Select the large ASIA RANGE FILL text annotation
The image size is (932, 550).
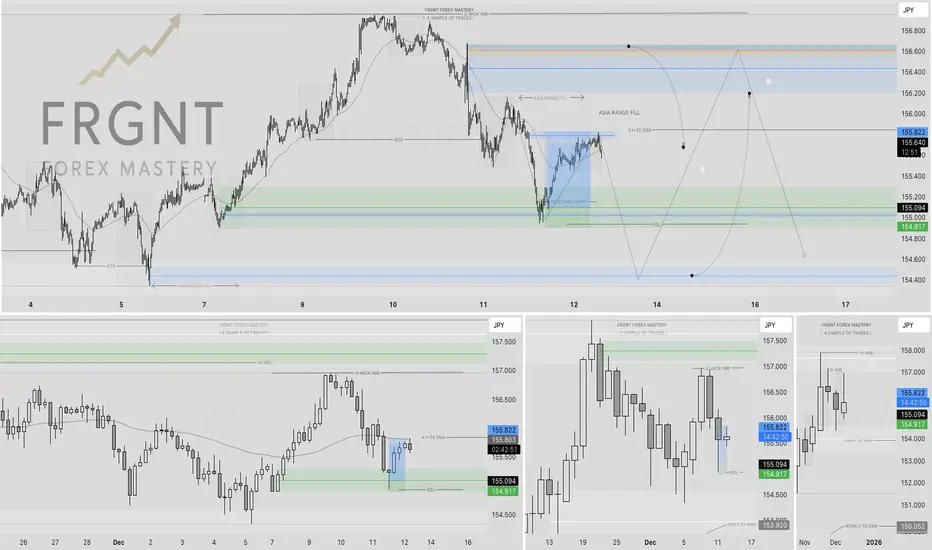point(619,112)
